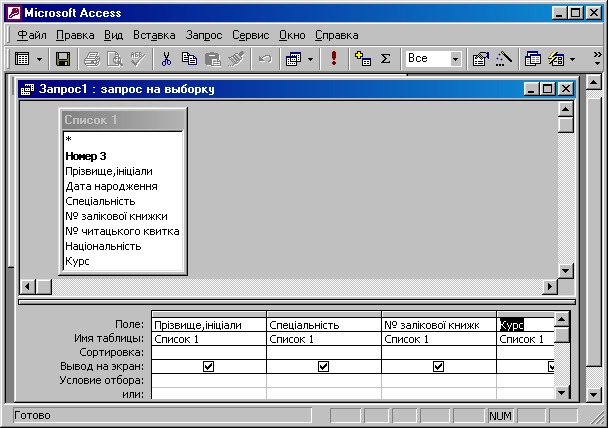Click the table pane scroll-down arrow

point(565,270)
